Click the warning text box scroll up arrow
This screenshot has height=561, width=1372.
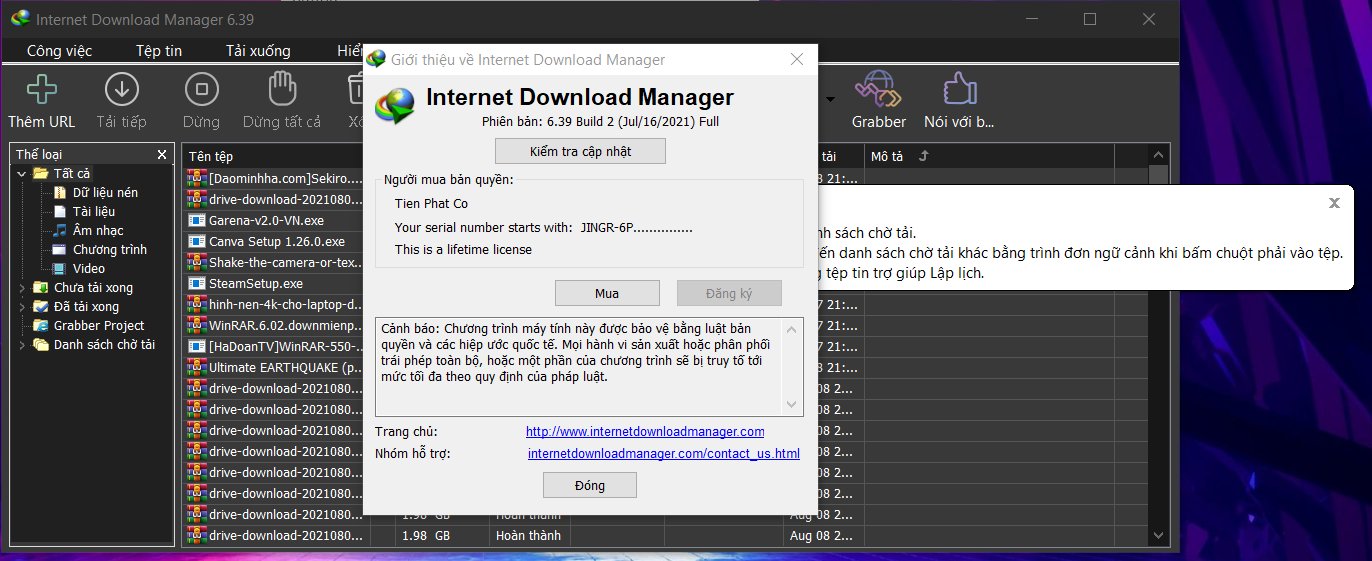pyautogui.click(x=793, y=328)
